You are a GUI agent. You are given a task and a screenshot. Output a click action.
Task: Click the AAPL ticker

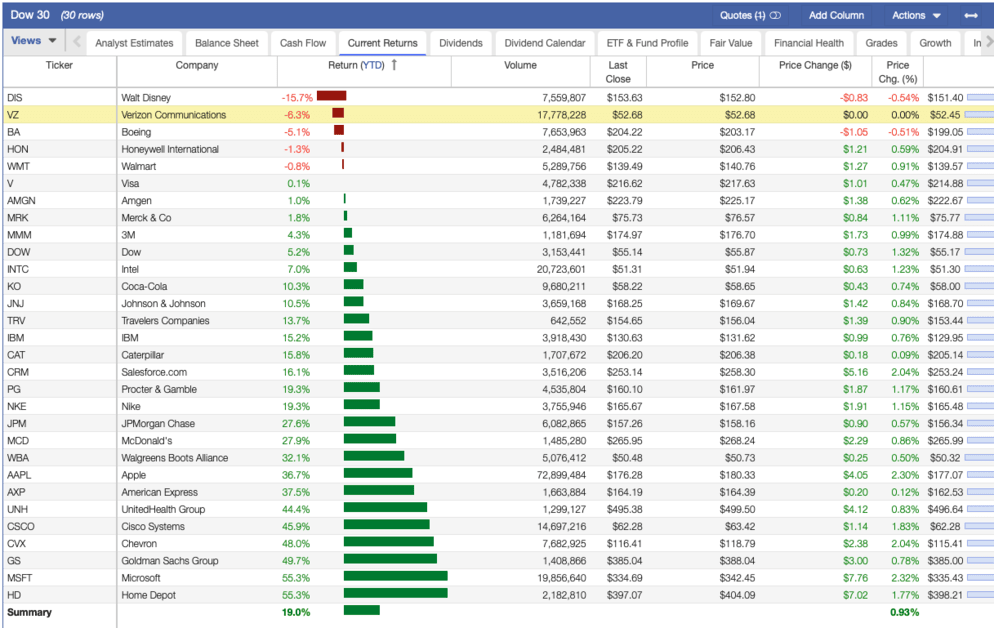pos(19,475)
